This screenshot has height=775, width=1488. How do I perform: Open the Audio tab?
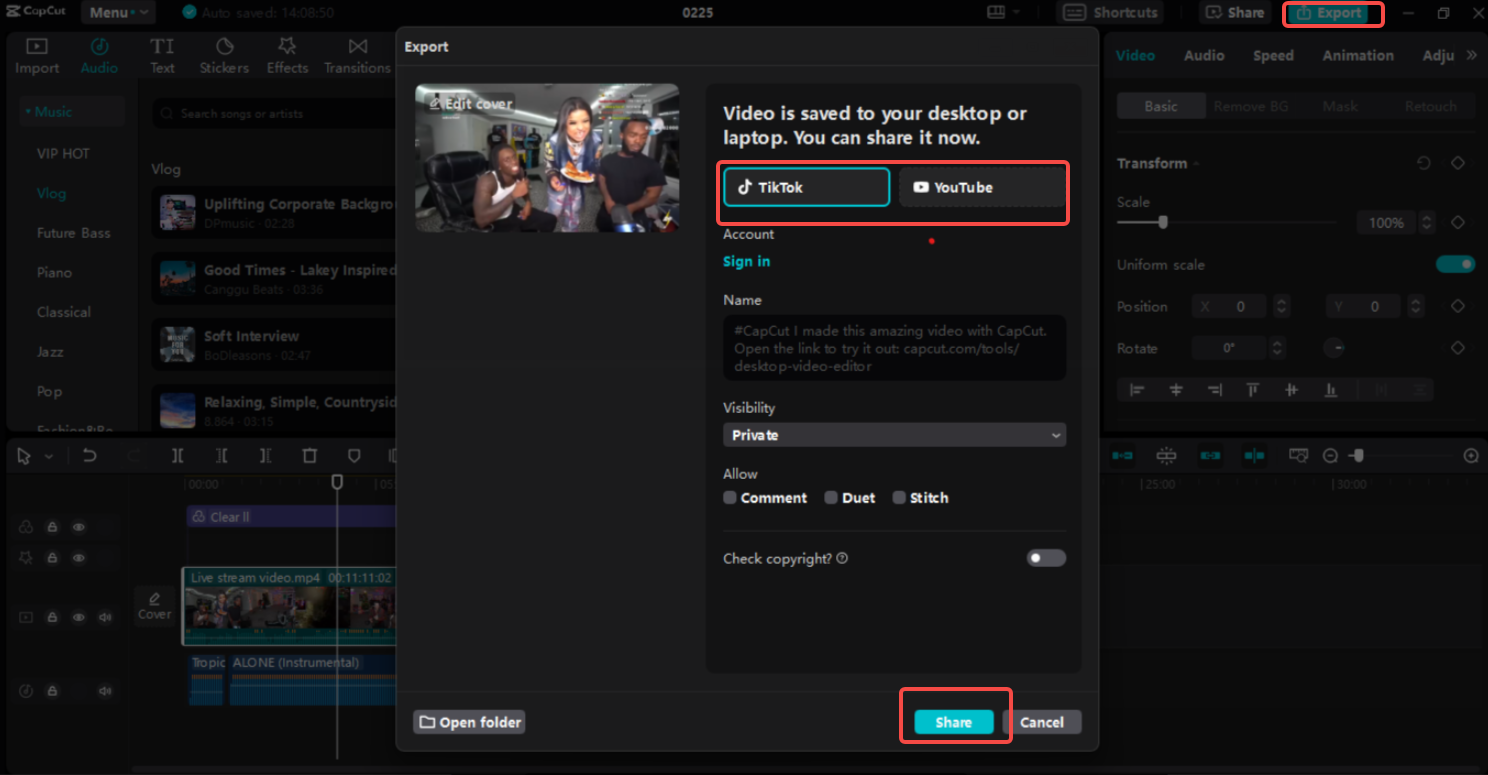[x=99, y=56]
